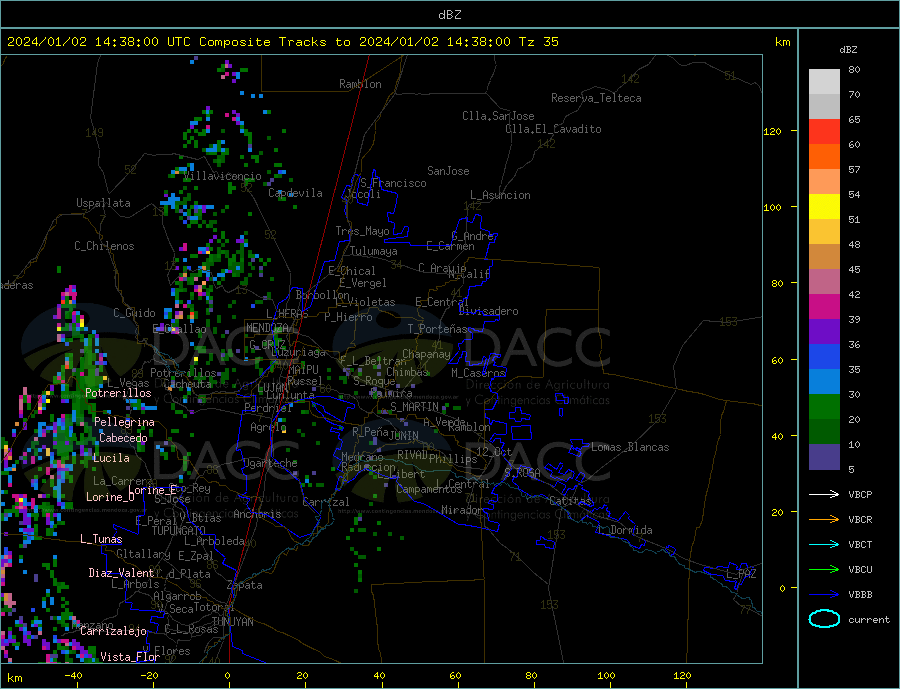The width and height of the screenshot is (900, 689).
Task: Click the Uspallata map label
Action: 103,203
